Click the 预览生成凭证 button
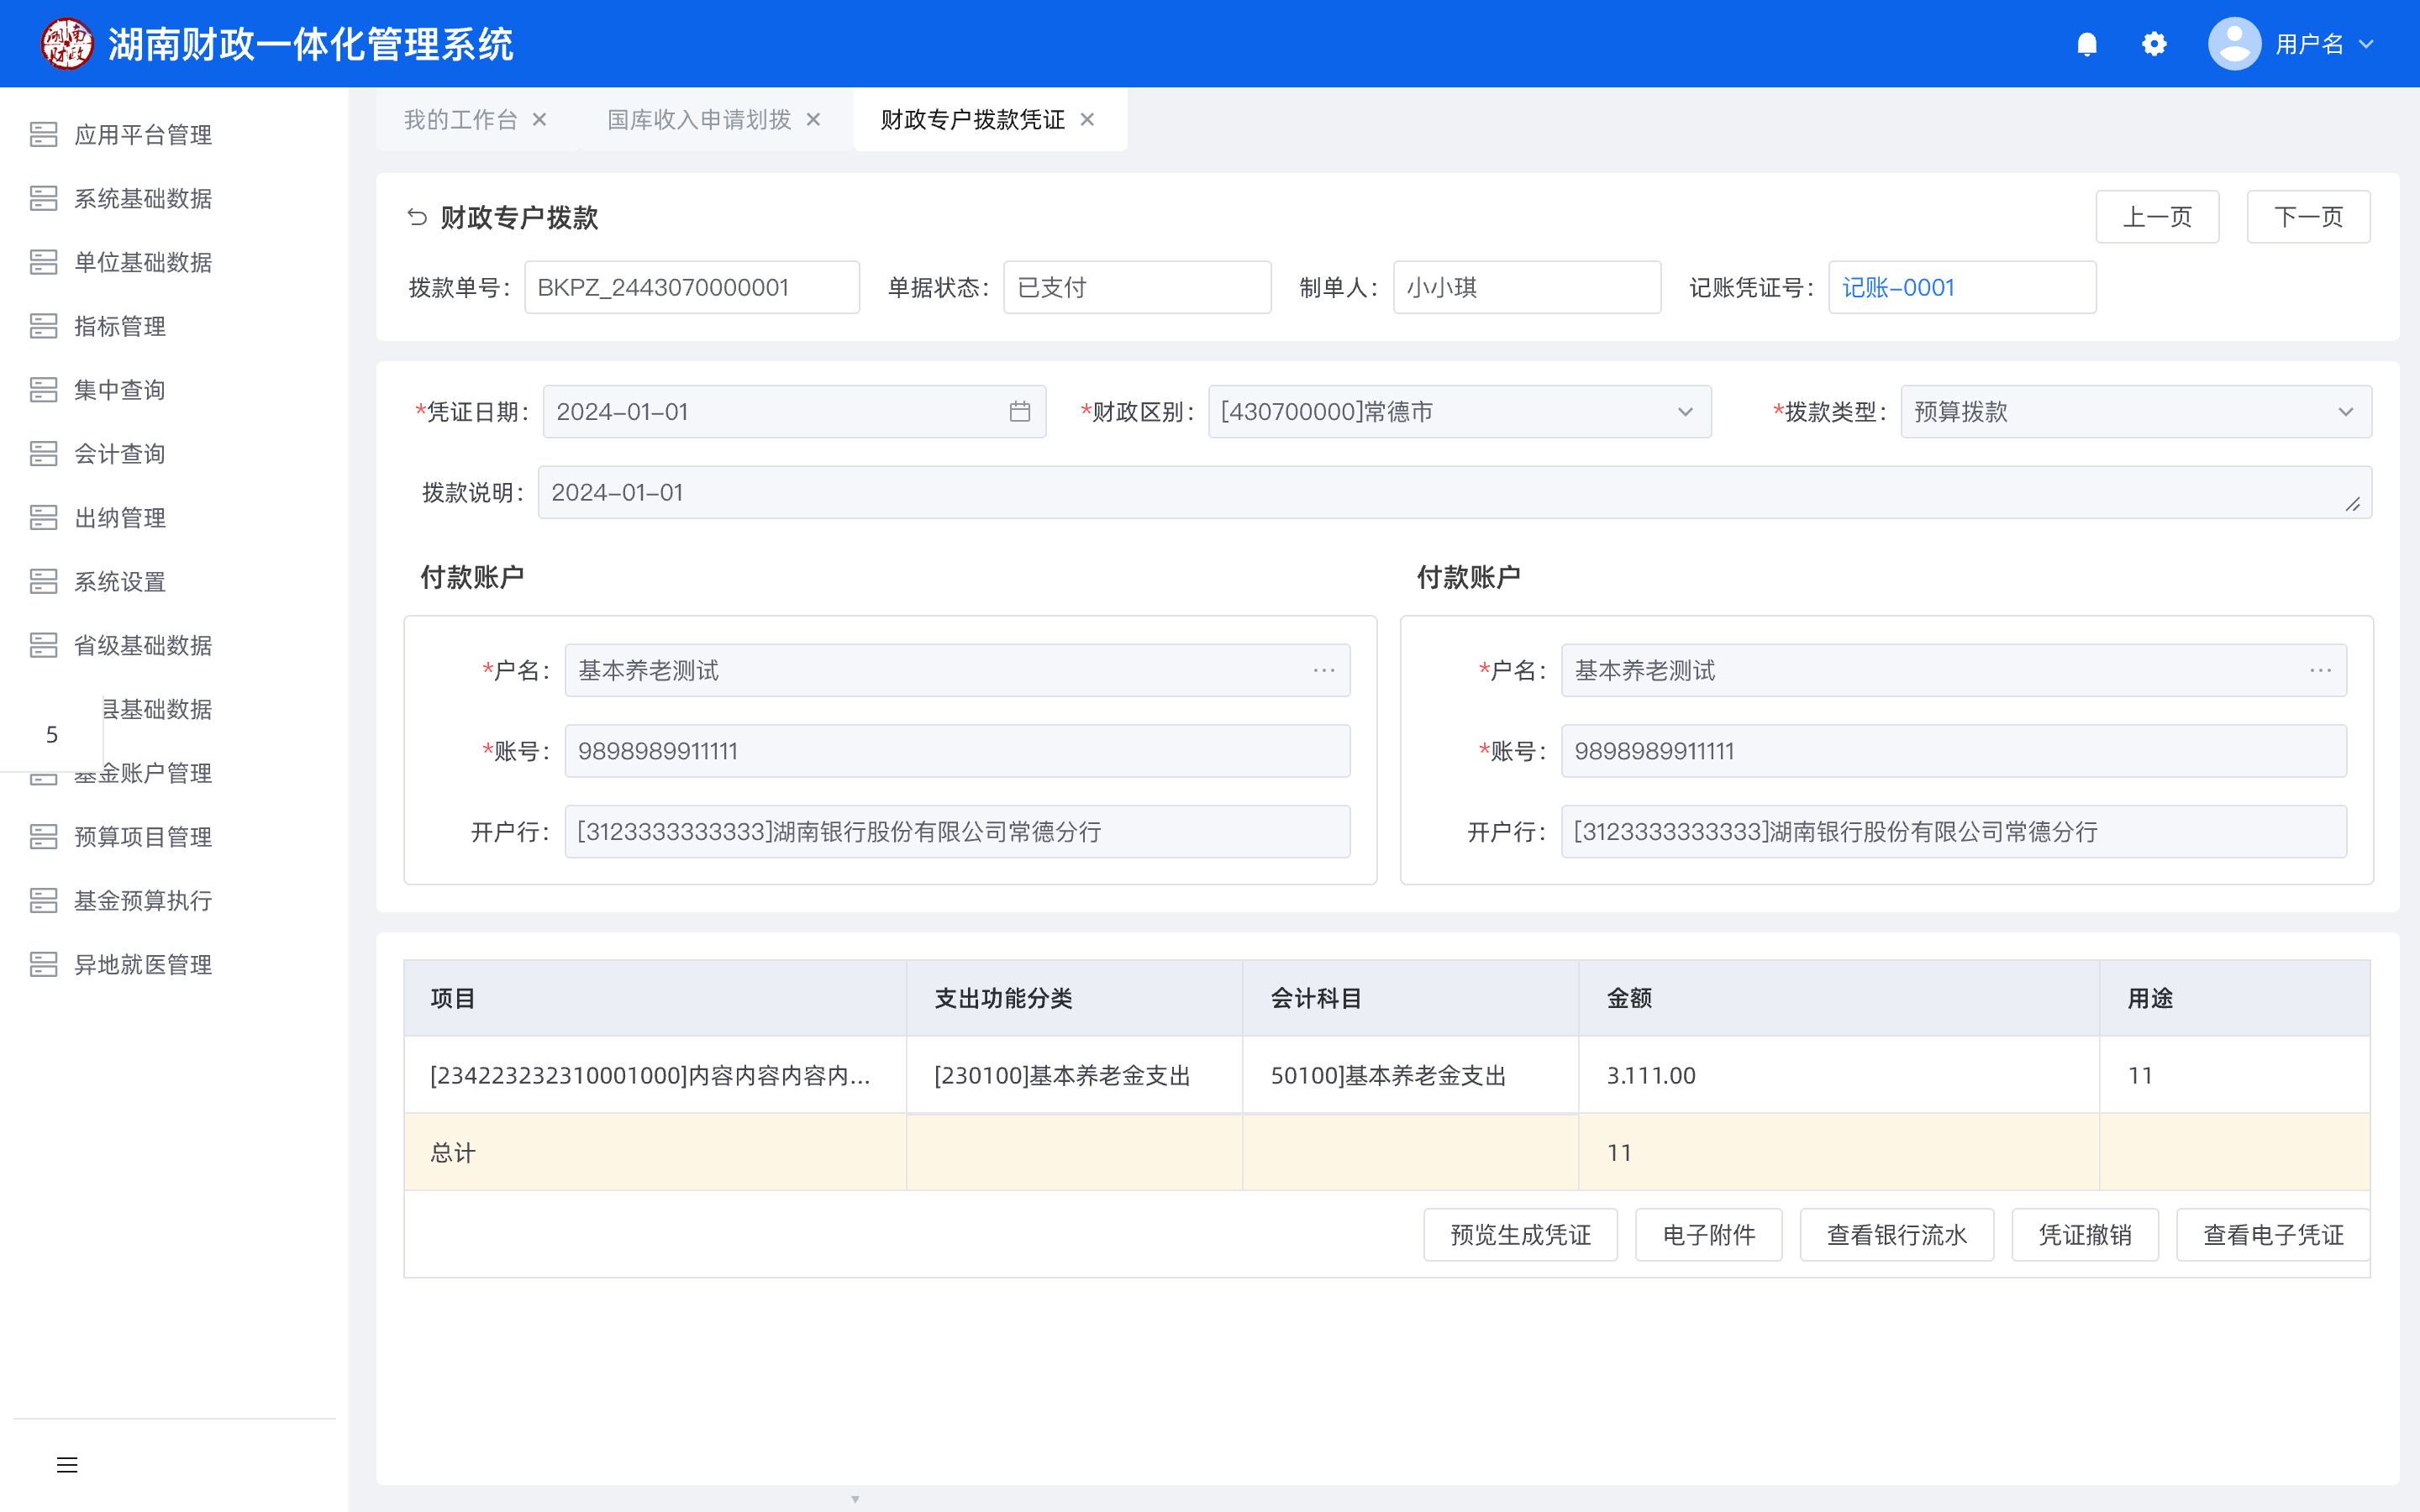Screen dimensions: 2420x1512 coord(1520,1235)
